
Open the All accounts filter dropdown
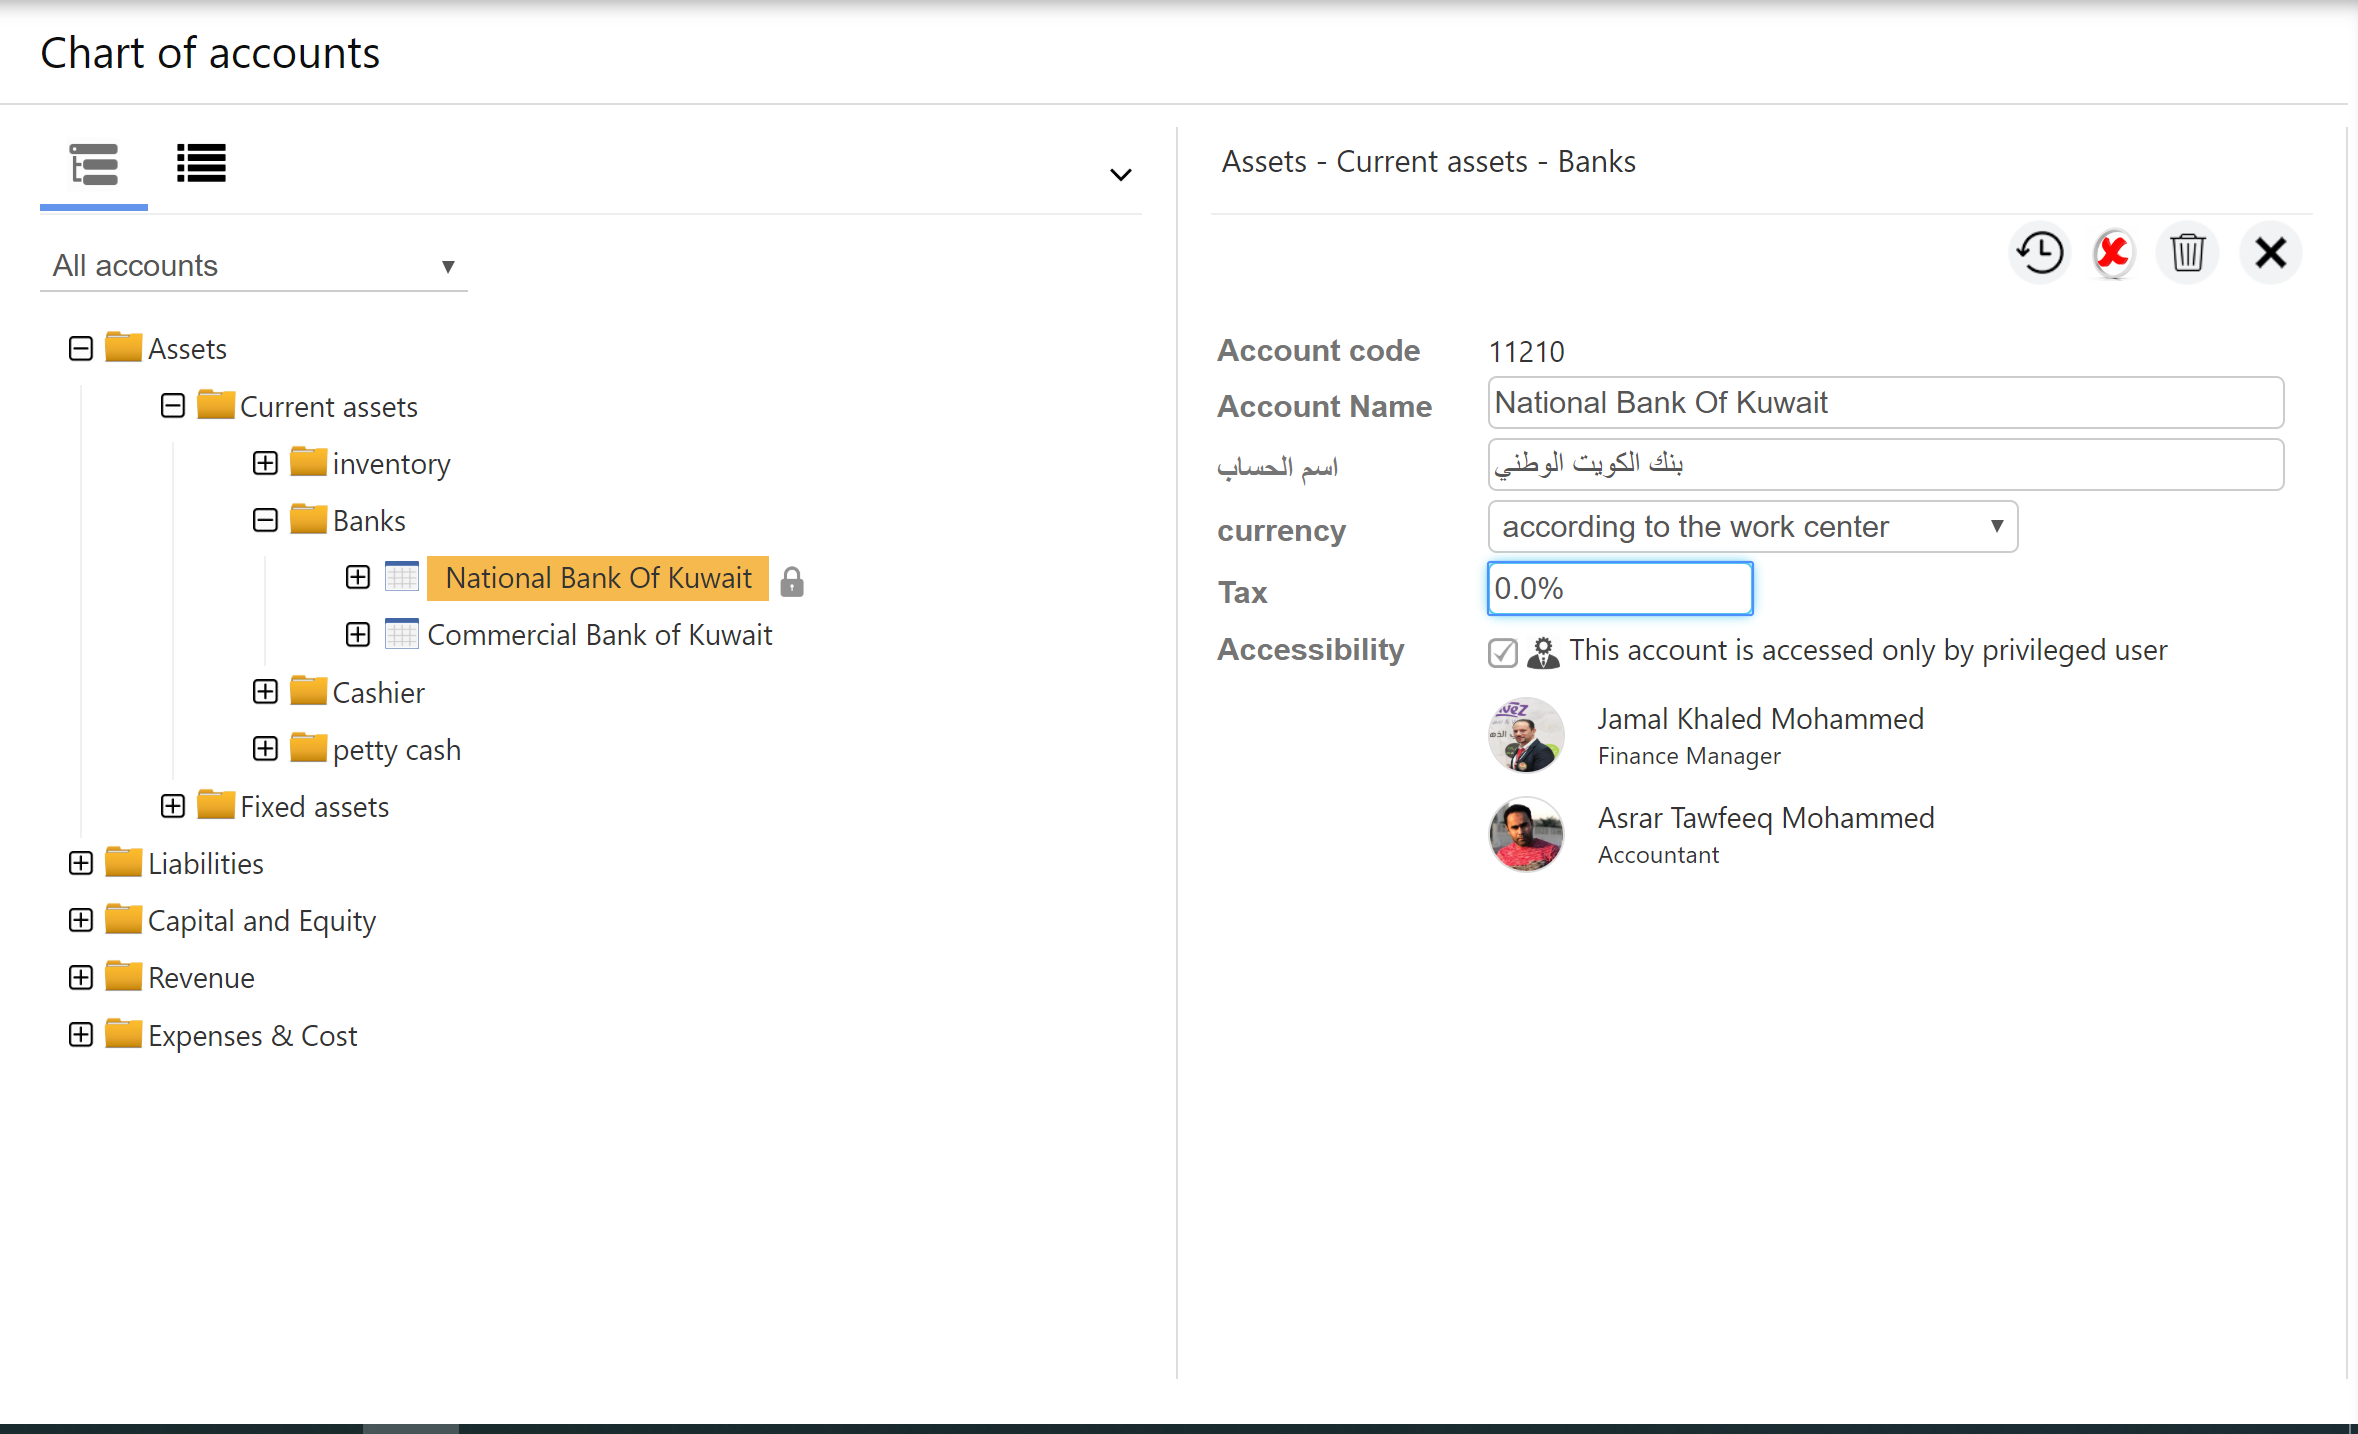254,266
